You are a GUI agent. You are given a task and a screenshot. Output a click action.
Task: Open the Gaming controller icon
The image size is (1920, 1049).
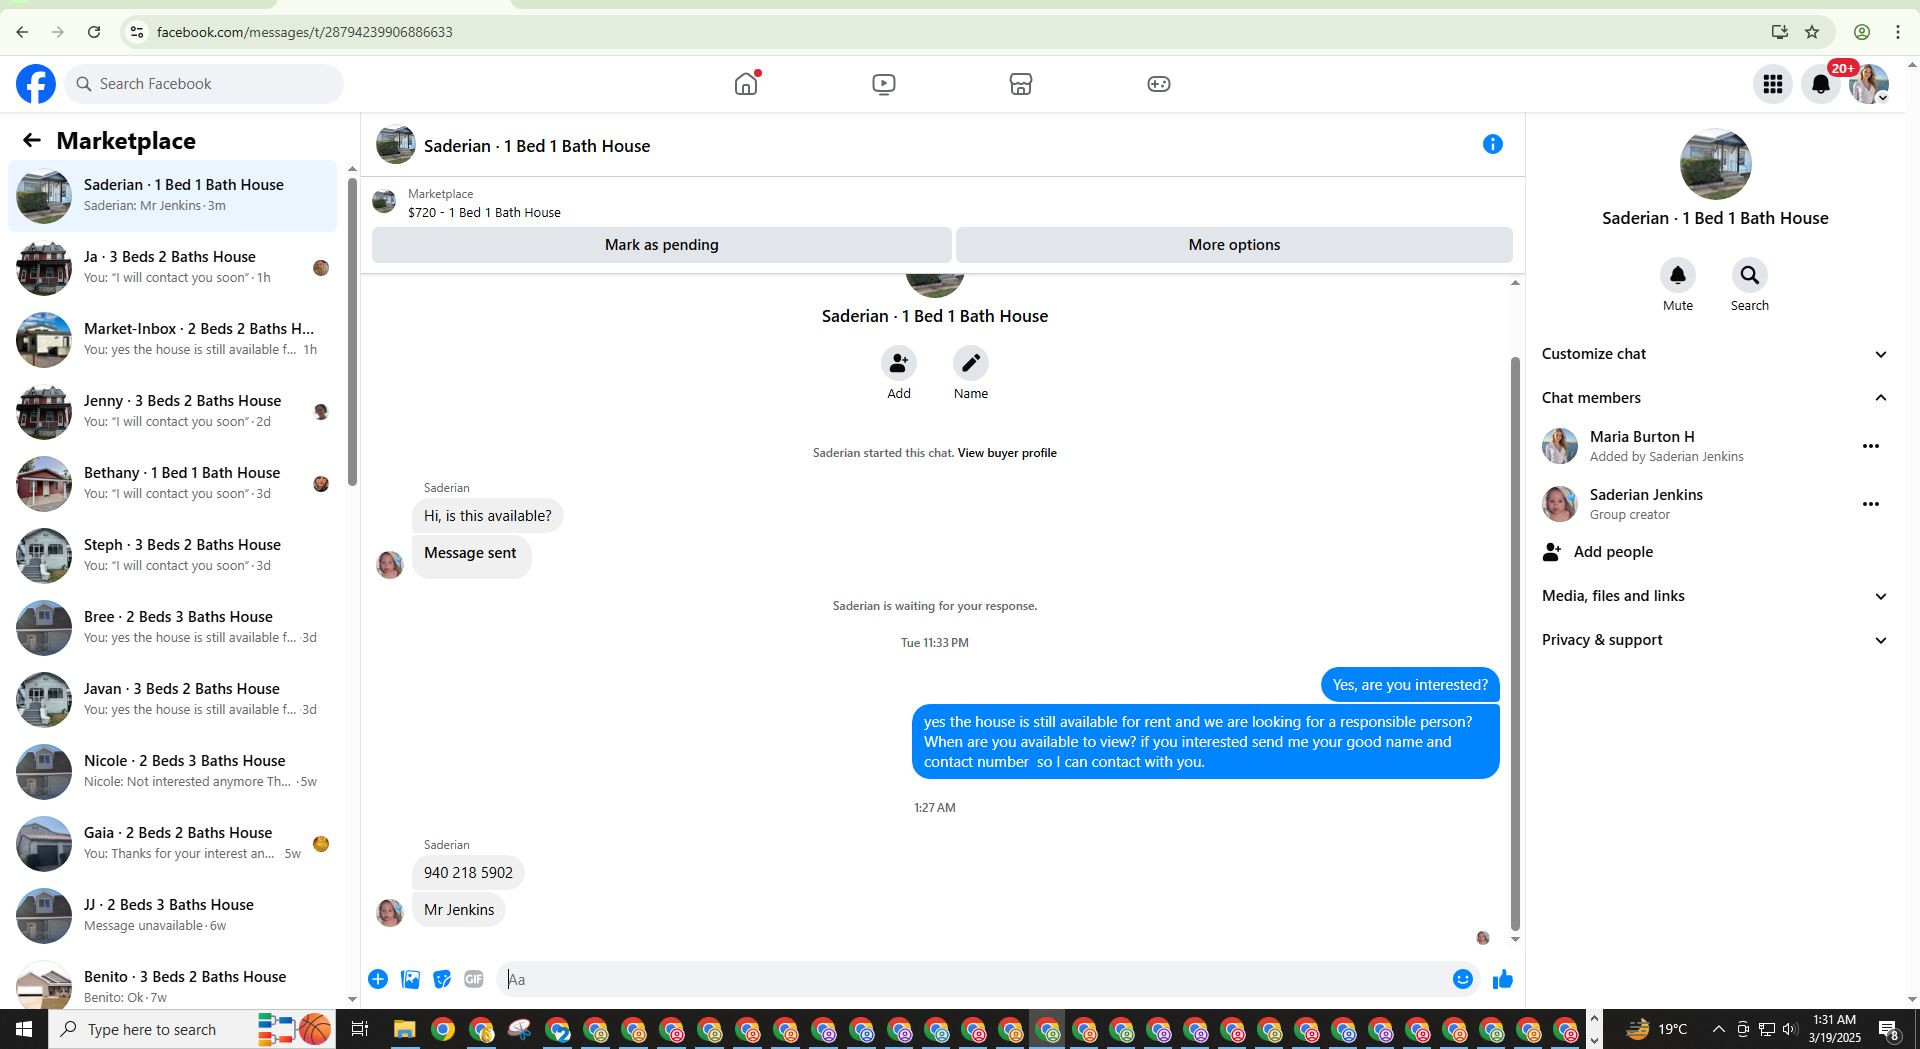tap(1158, 84)
